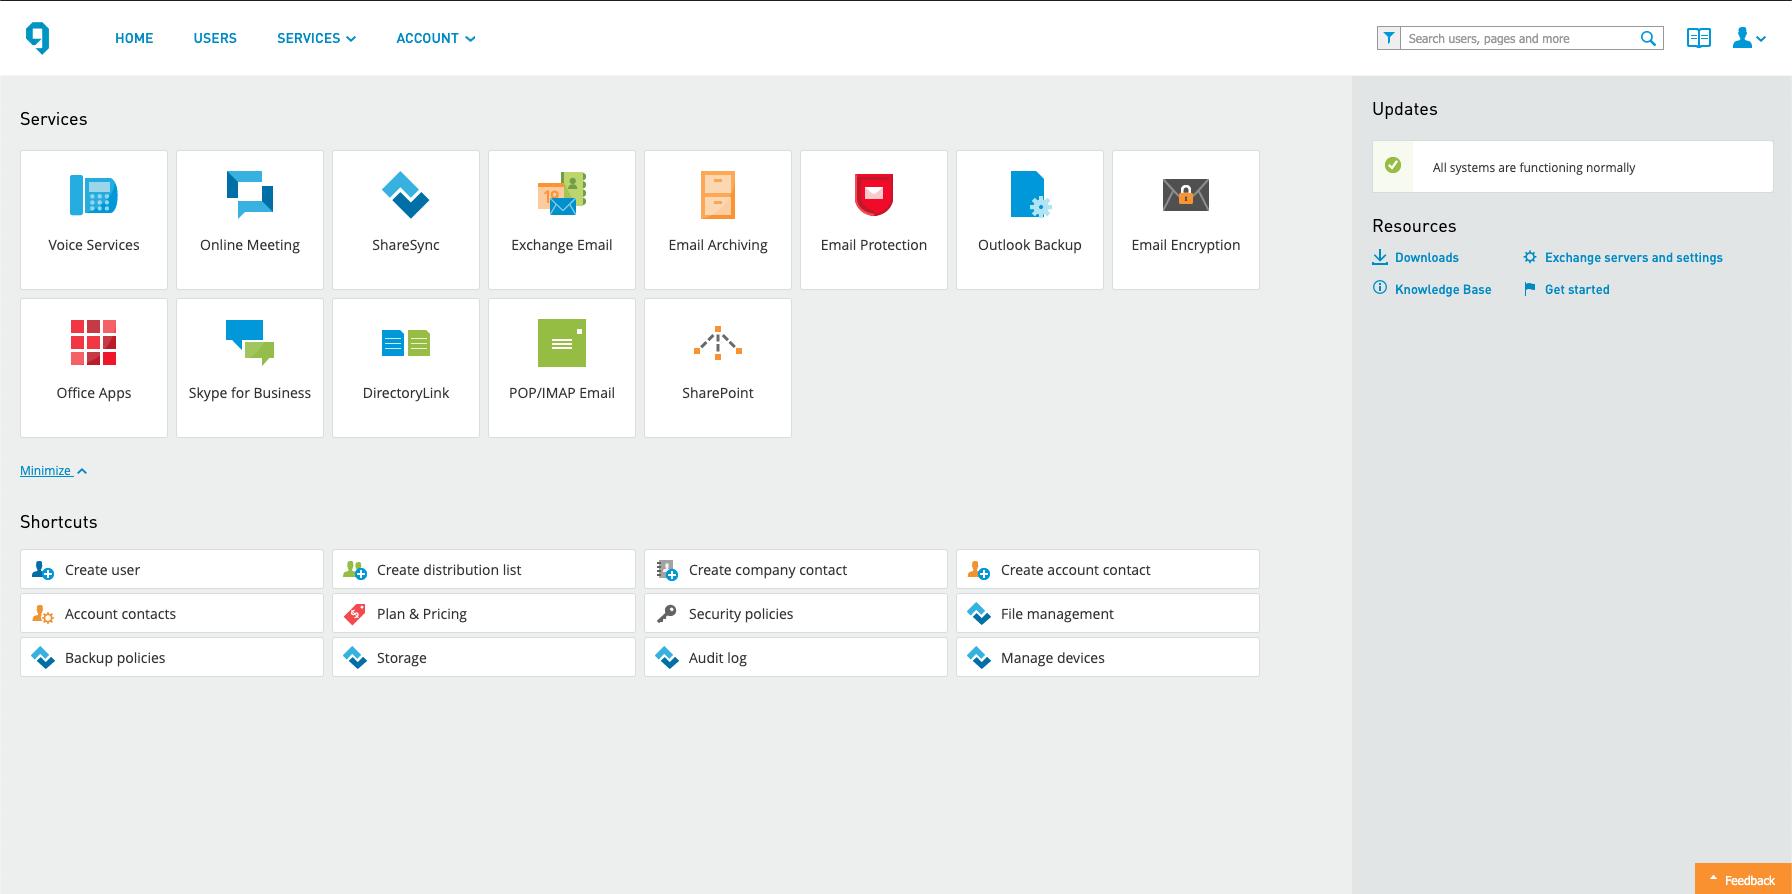The width and height of the screenshot is (1792, 894).
Task: Click Create distribution list shortcut
Action: click(484, 569)
